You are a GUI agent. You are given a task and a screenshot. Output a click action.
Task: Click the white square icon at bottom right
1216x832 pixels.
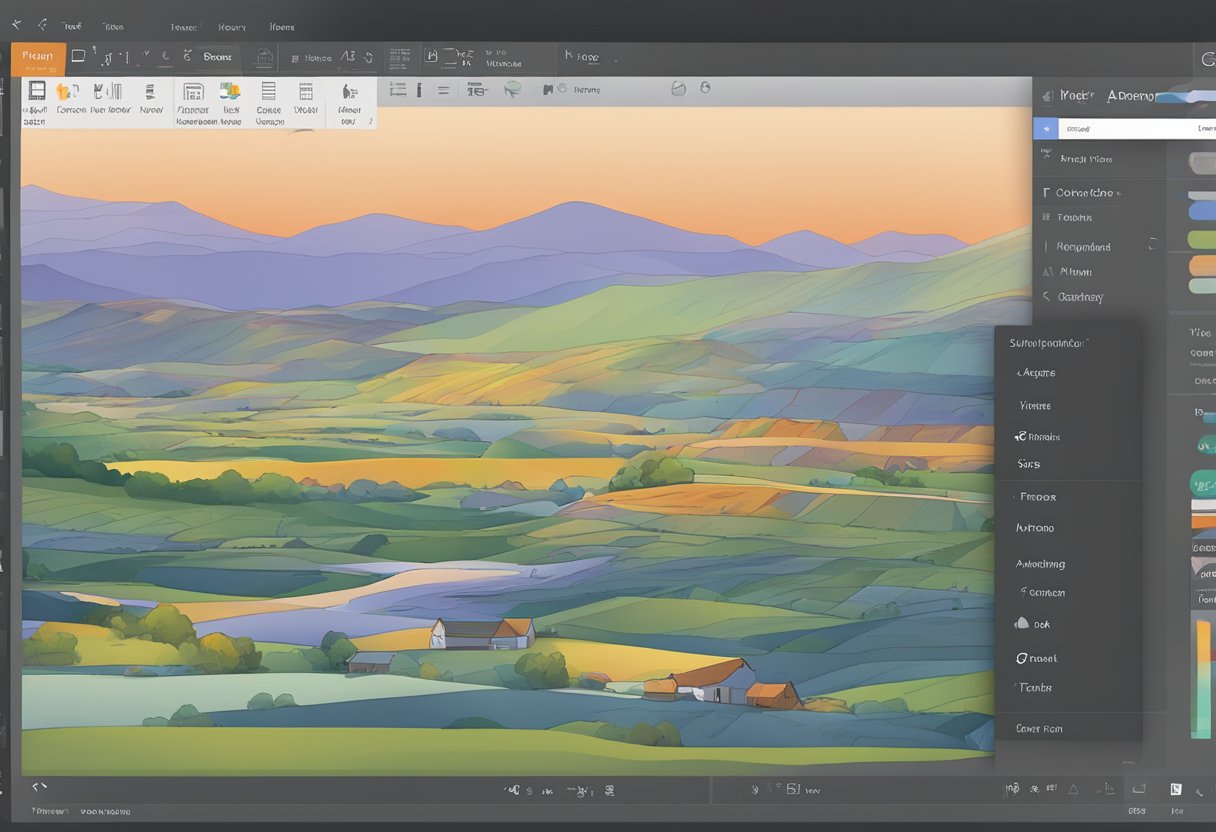click(1176, 789)
